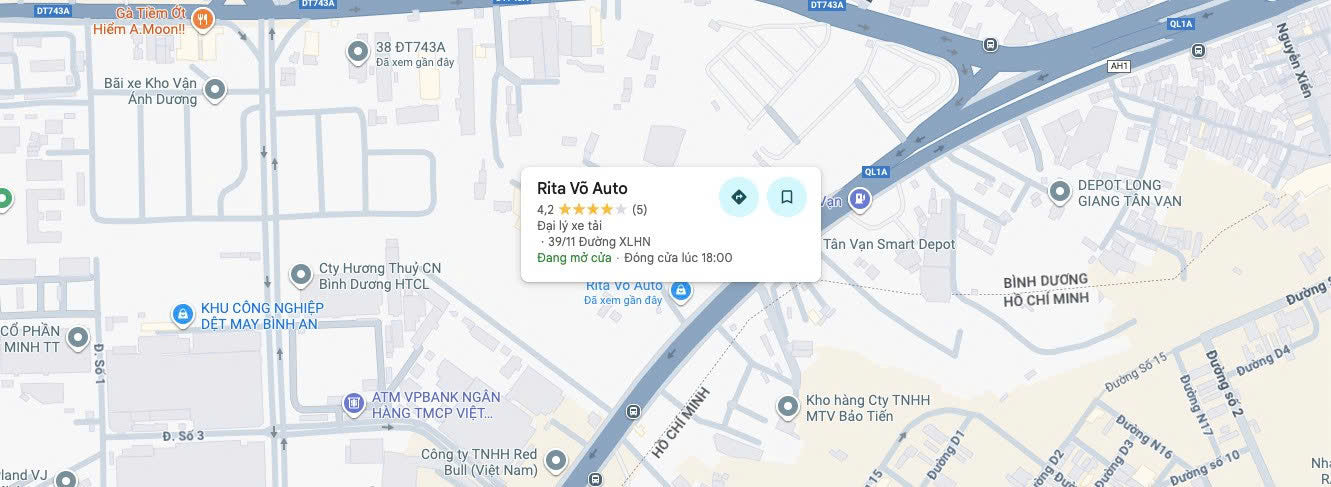The width and height of the screenshot is (1331, 487).
Task: Open the ATM VPBank marker icon
Action: point(353,404)
